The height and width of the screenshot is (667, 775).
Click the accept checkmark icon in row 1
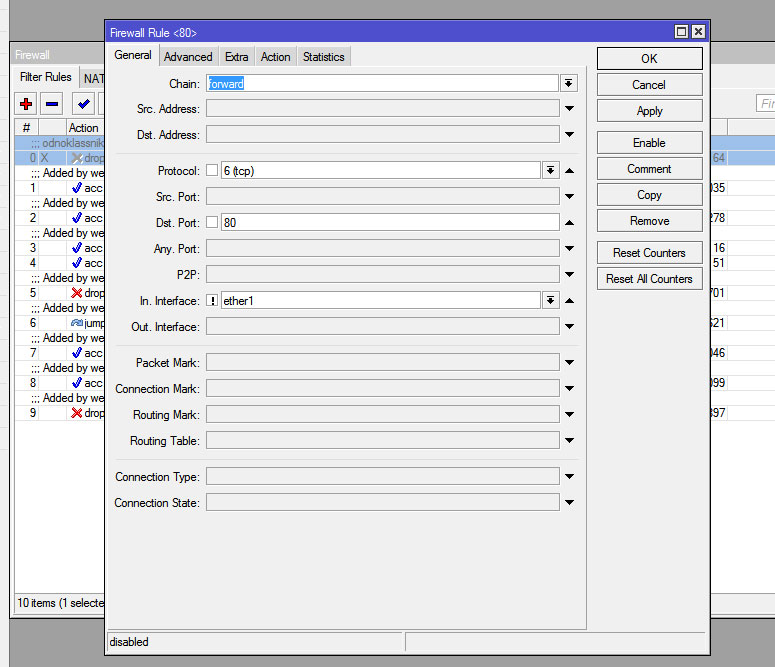77,188
